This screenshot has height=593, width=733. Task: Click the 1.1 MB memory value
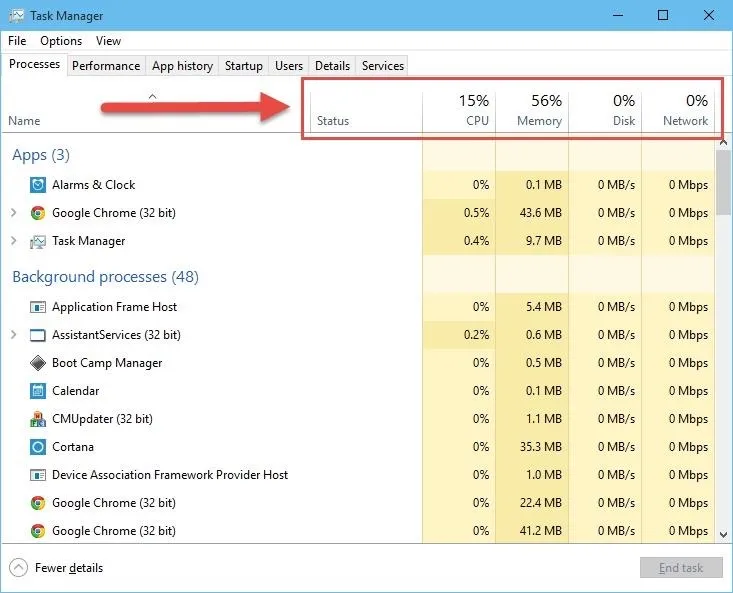pyautogui.click(x=544, y=419)
